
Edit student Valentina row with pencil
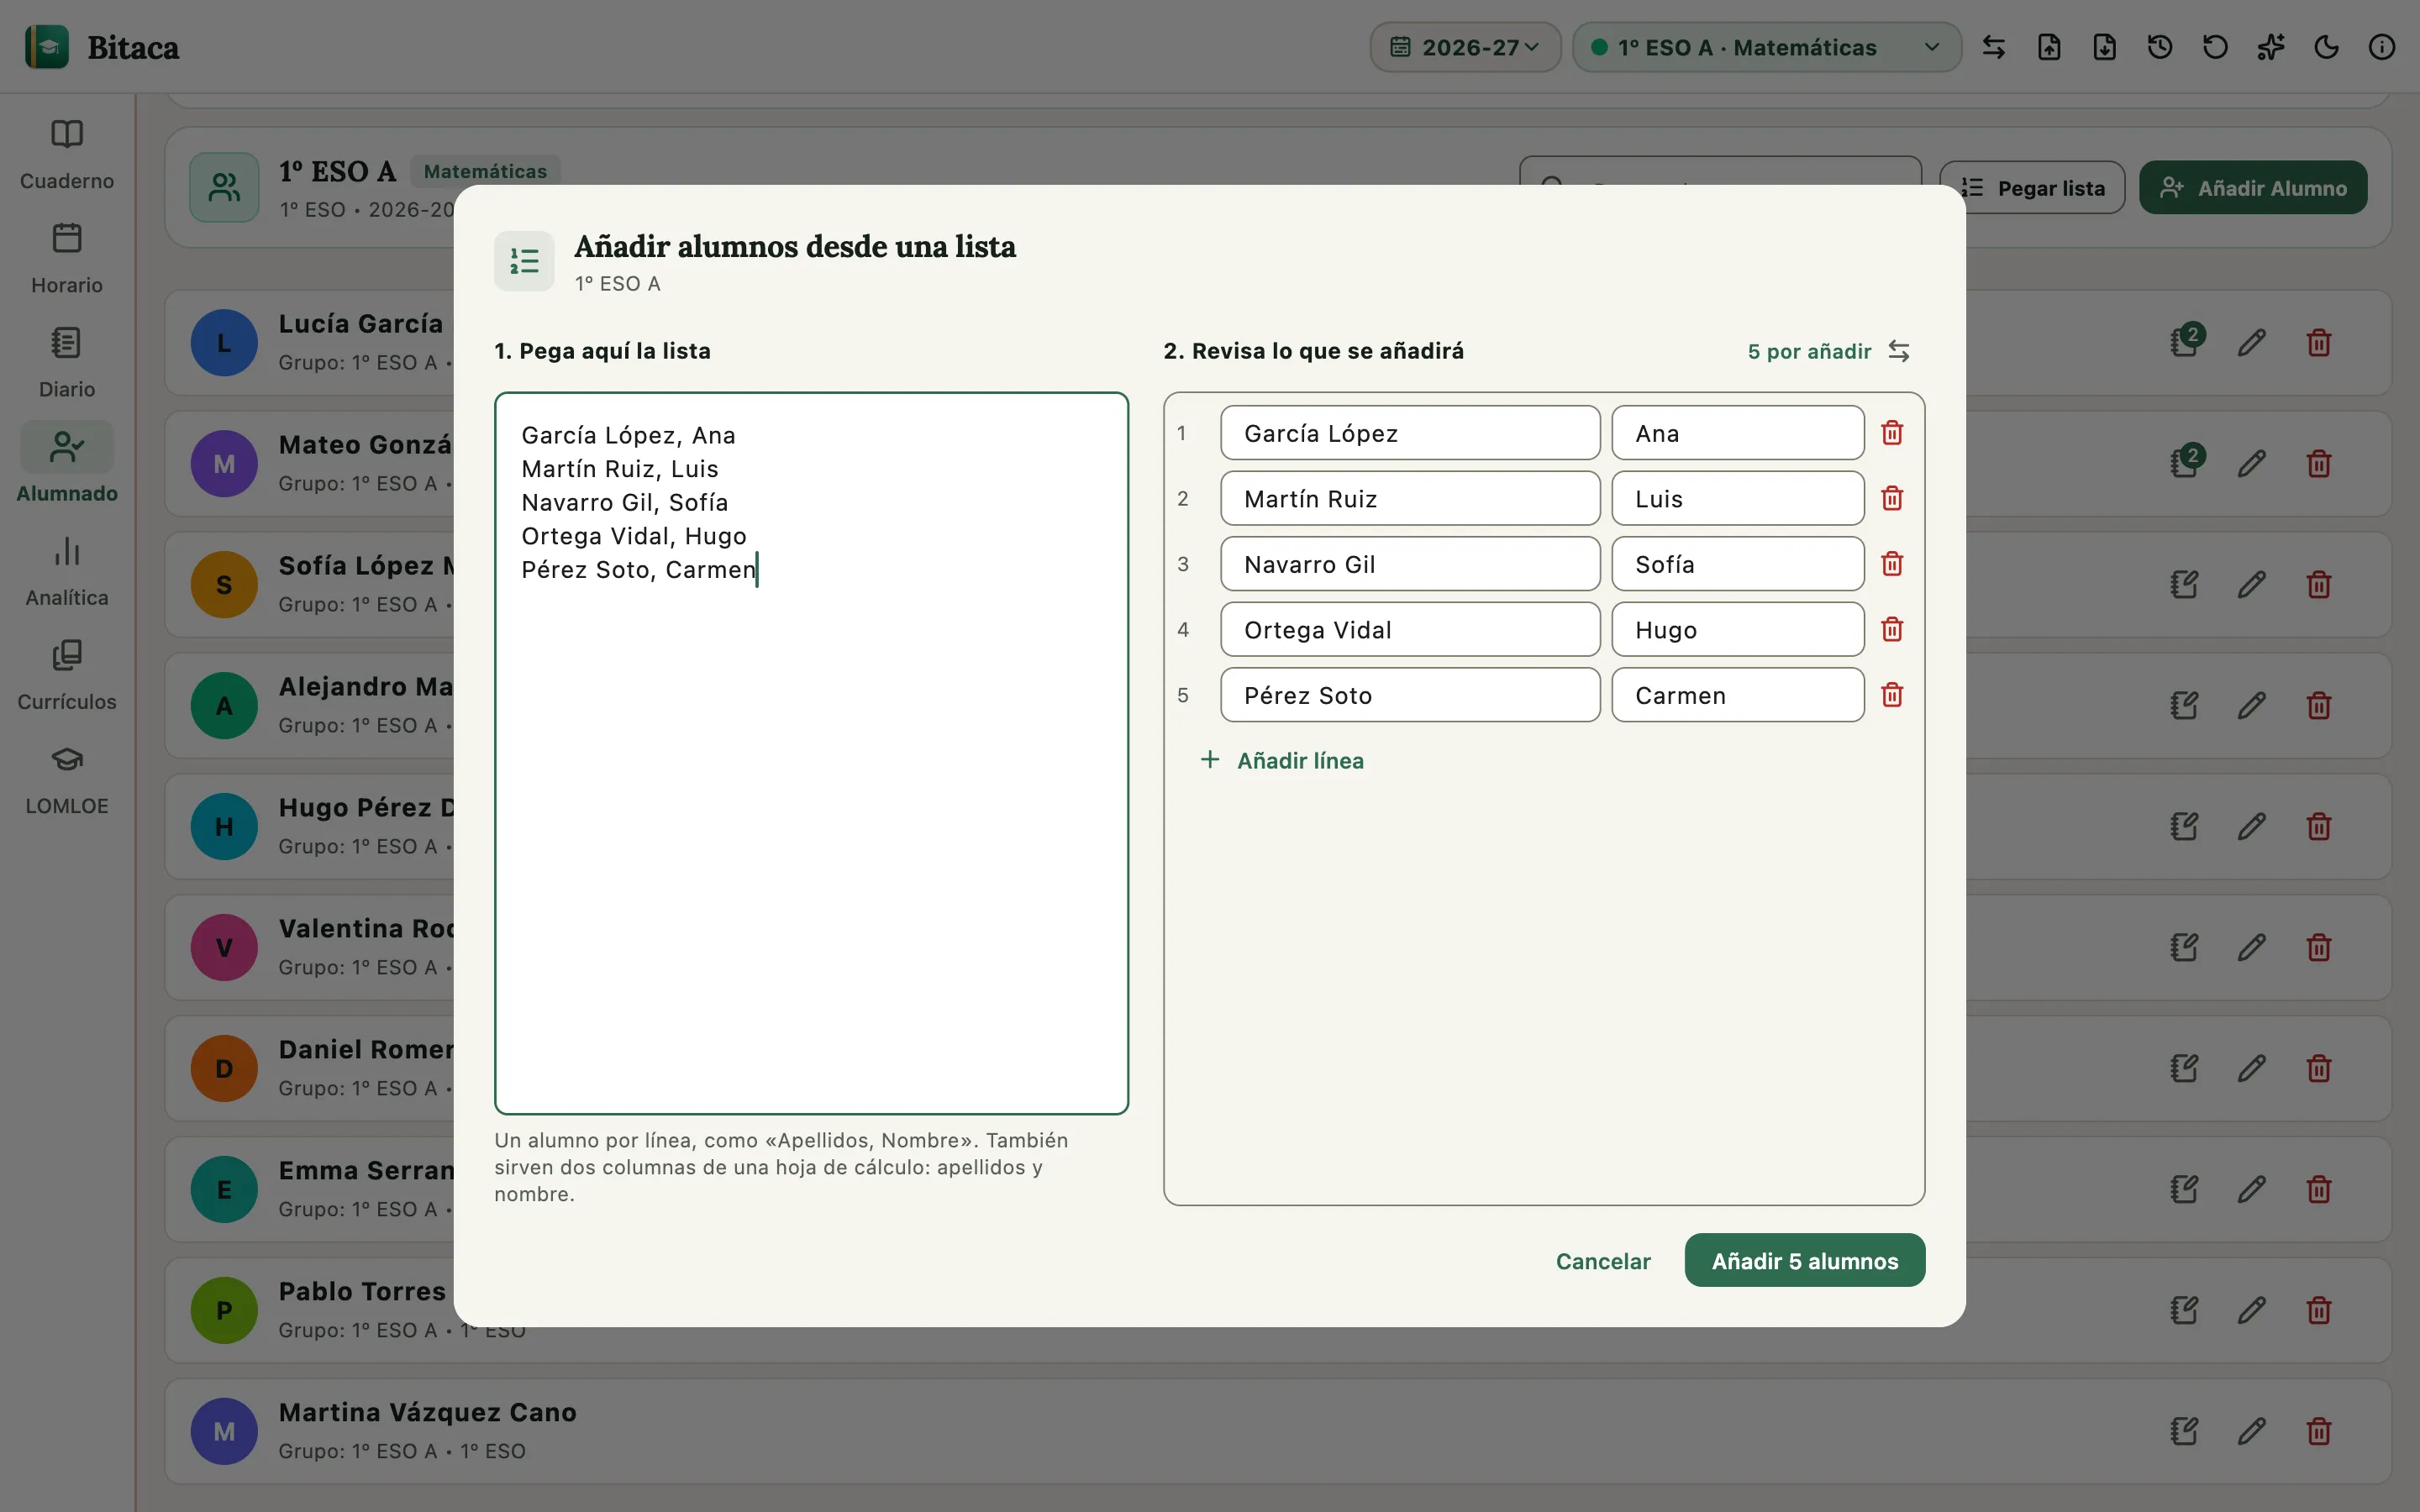(2251, 948)
